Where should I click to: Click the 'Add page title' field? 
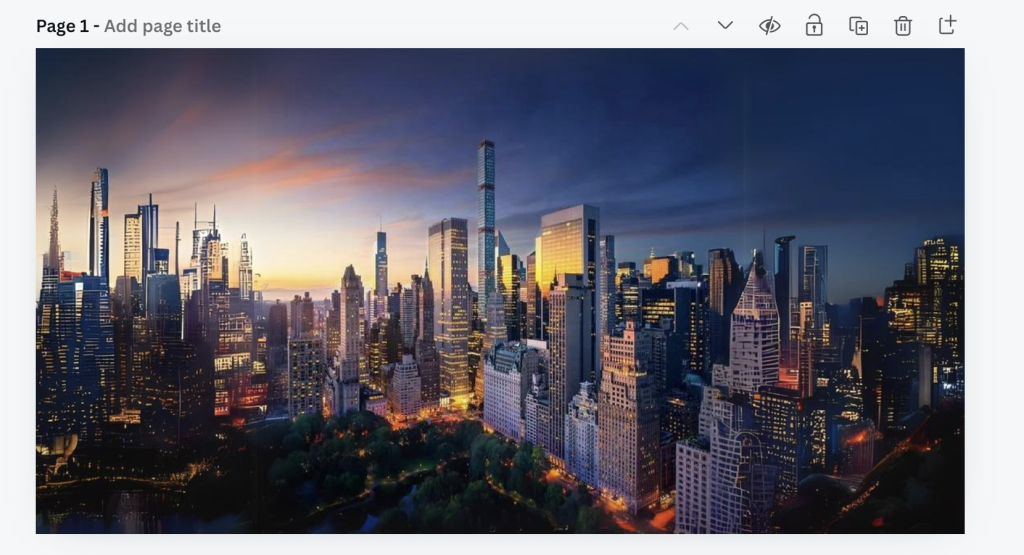[162, 26]
